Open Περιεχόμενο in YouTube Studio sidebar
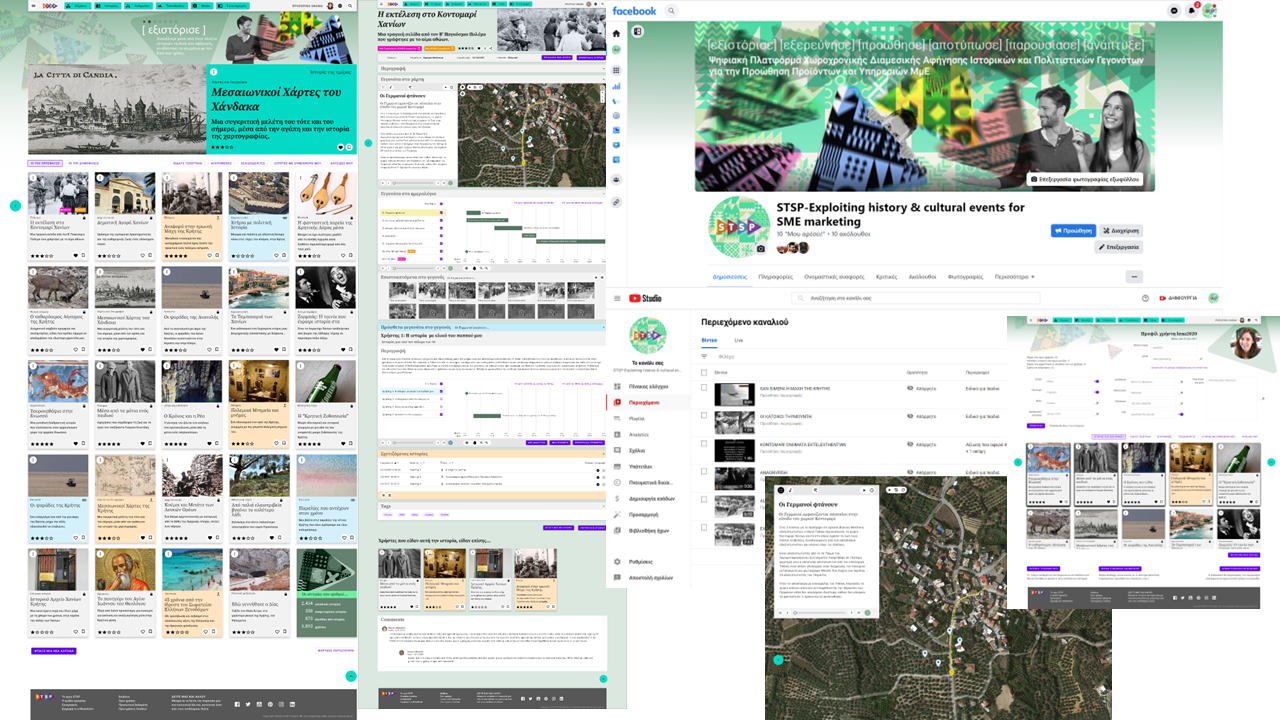Image resolution: width=1280 pixels, height=720 pixels. [648, 402]
